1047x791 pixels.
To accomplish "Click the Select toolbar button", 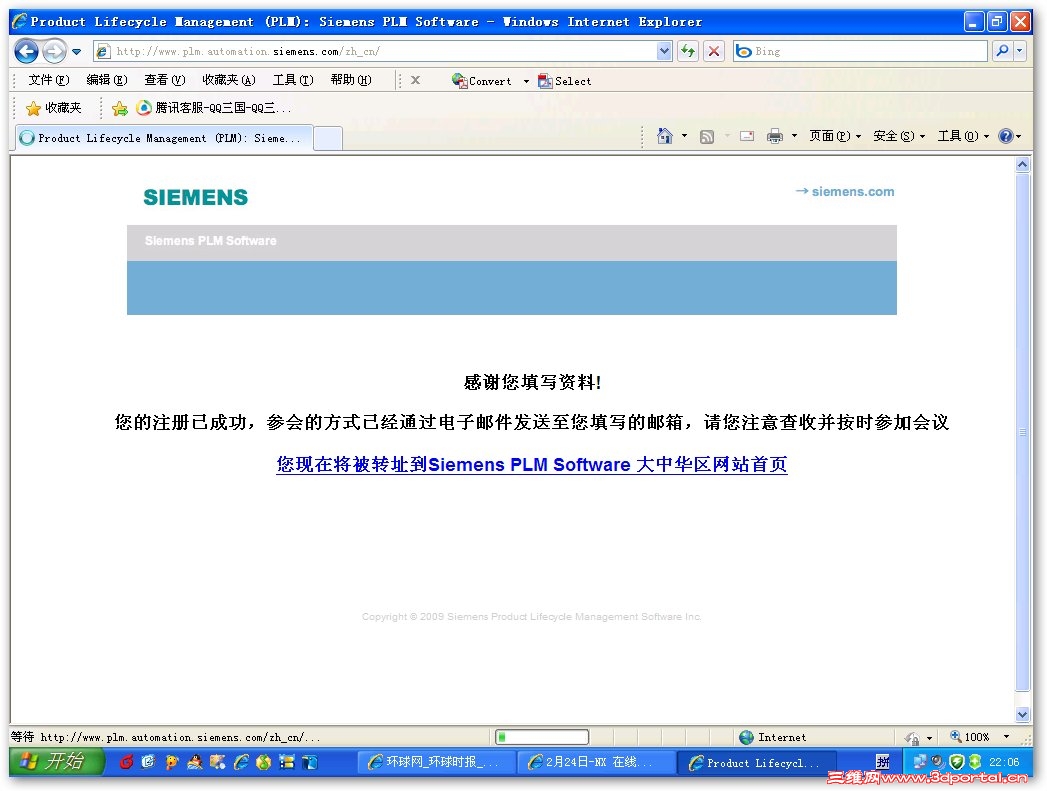I will coord(565,81).
